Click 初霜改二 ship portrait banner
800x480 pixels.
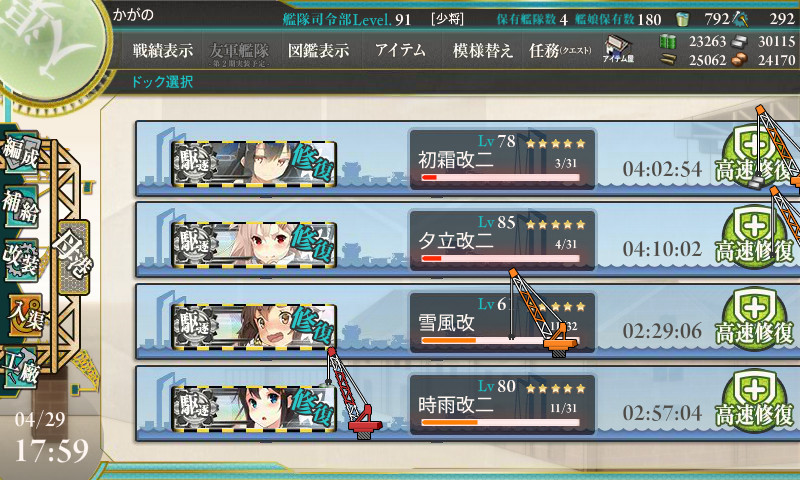click(254, 164)
